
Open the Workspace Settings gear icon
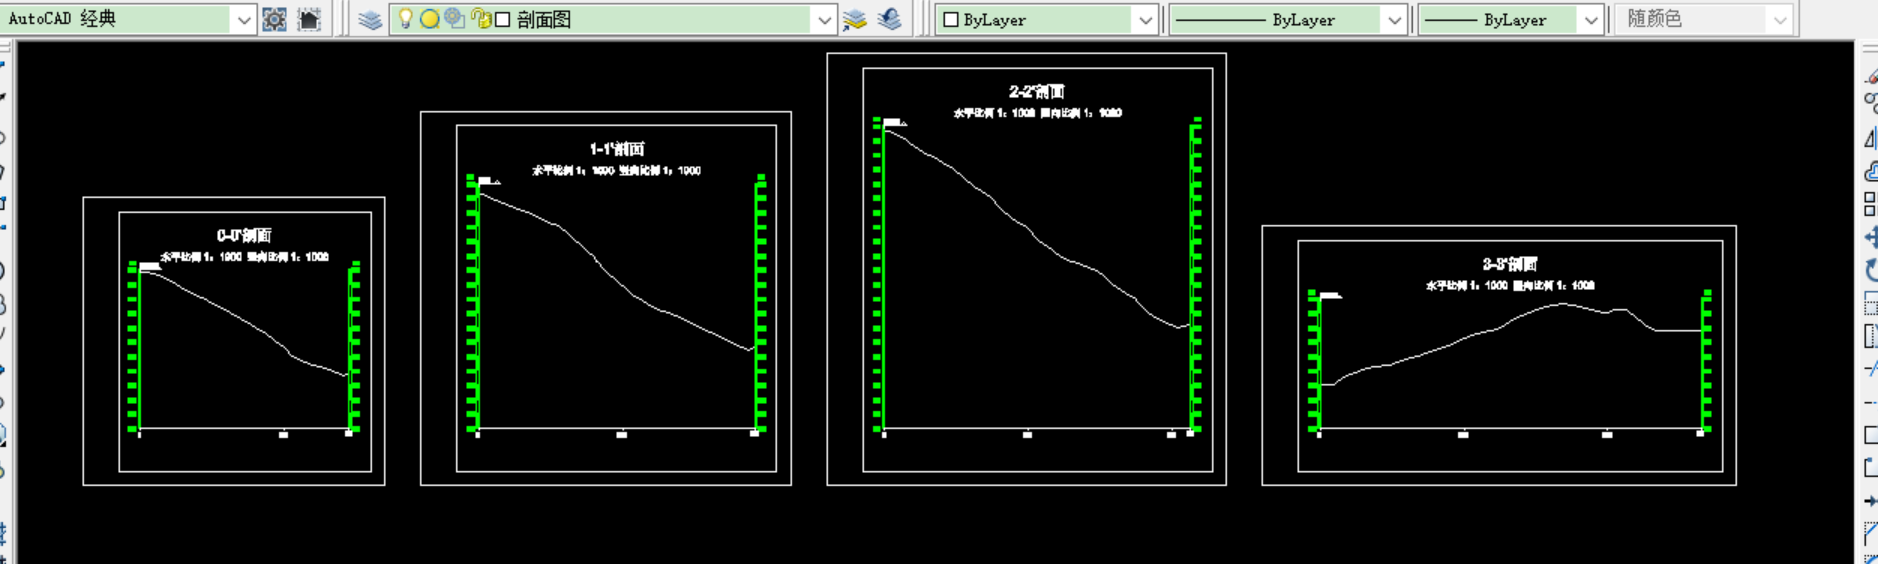(274, 19)
